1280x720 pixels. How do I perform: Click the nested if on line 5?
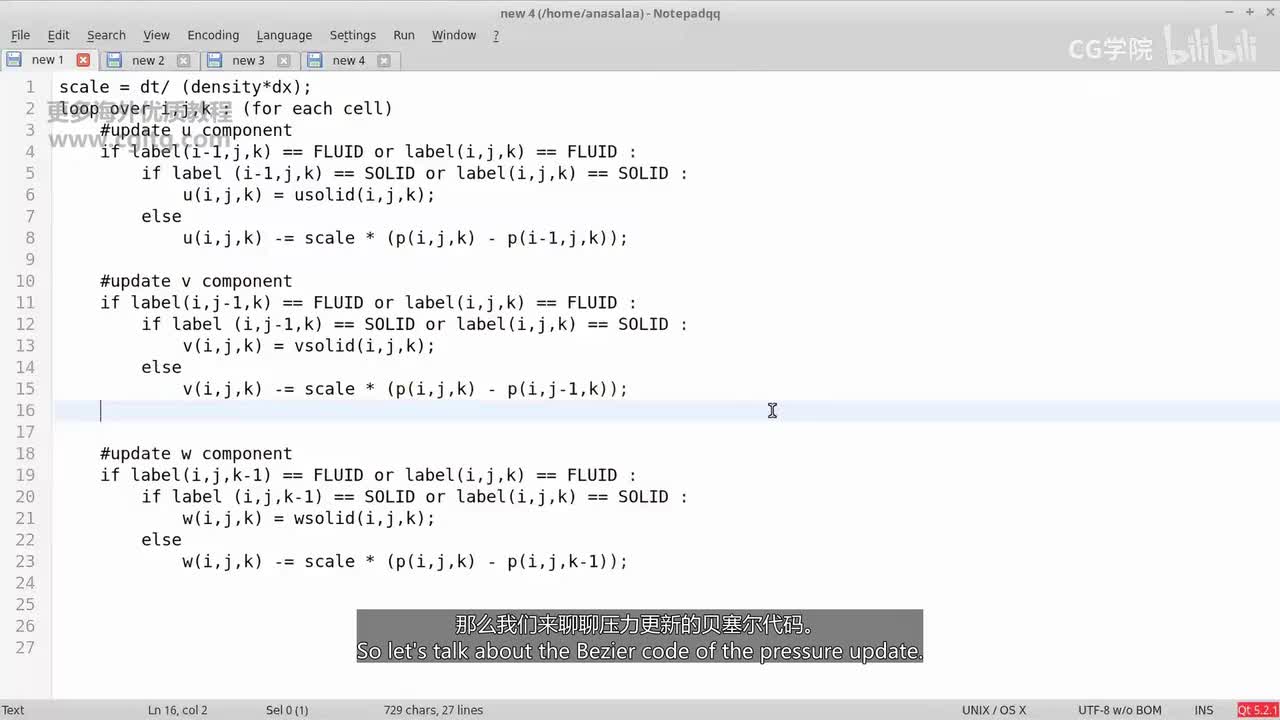coord(414,173)
